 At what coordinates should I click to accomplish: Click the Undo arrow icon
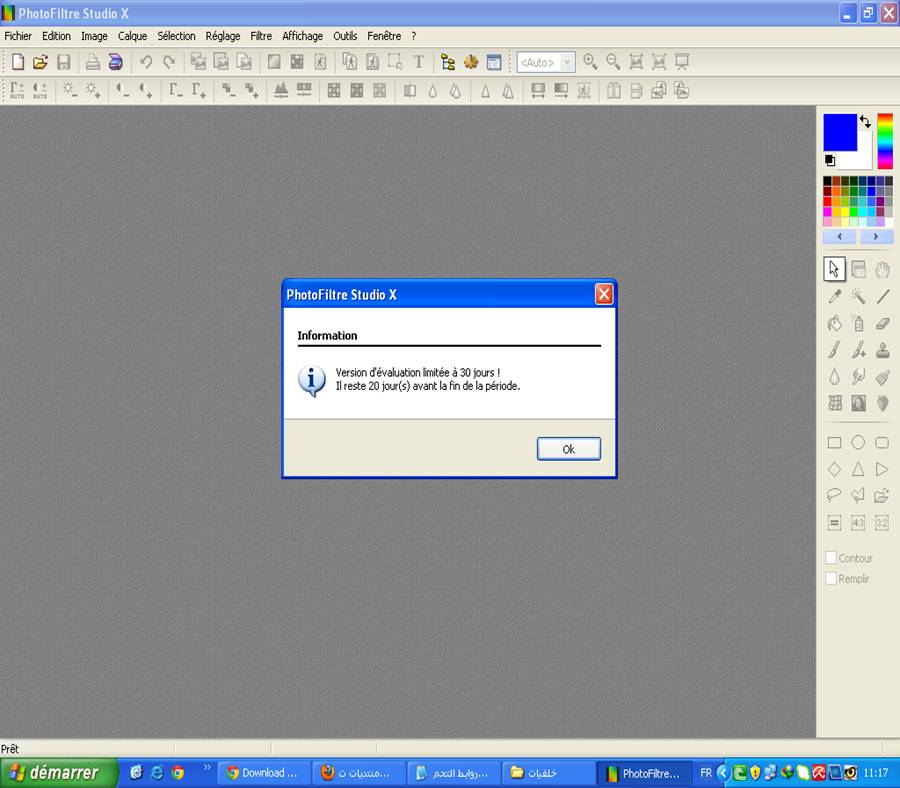click(146, 62)
